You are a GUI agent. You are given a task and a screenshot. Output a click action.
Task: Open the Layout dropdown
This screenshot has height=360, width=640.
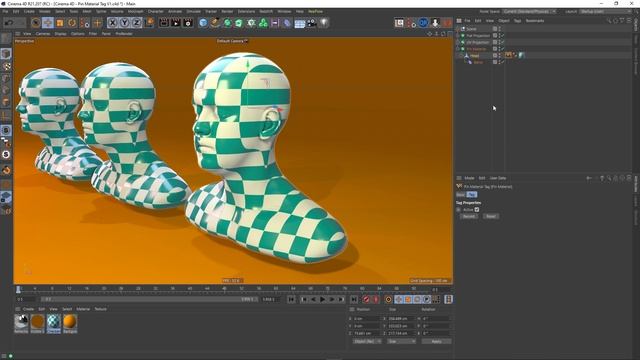click(x=606, y=11)
